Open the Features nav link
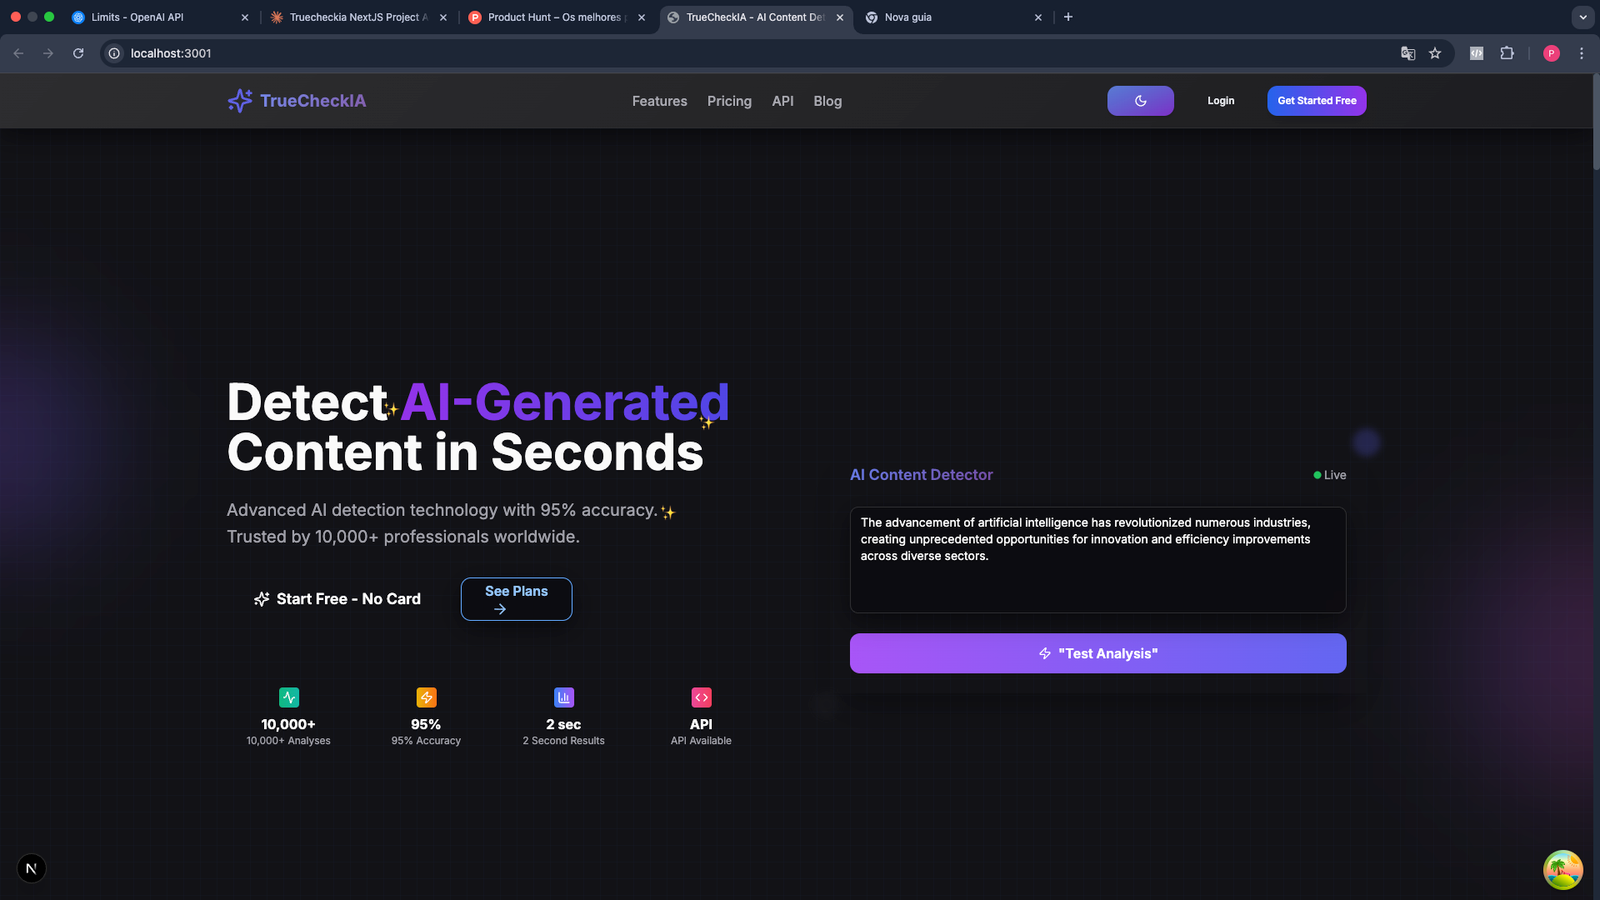Image resolution: width=1600 pixels, height=900 pixels. pyautogui.click(x=659, y=101)
